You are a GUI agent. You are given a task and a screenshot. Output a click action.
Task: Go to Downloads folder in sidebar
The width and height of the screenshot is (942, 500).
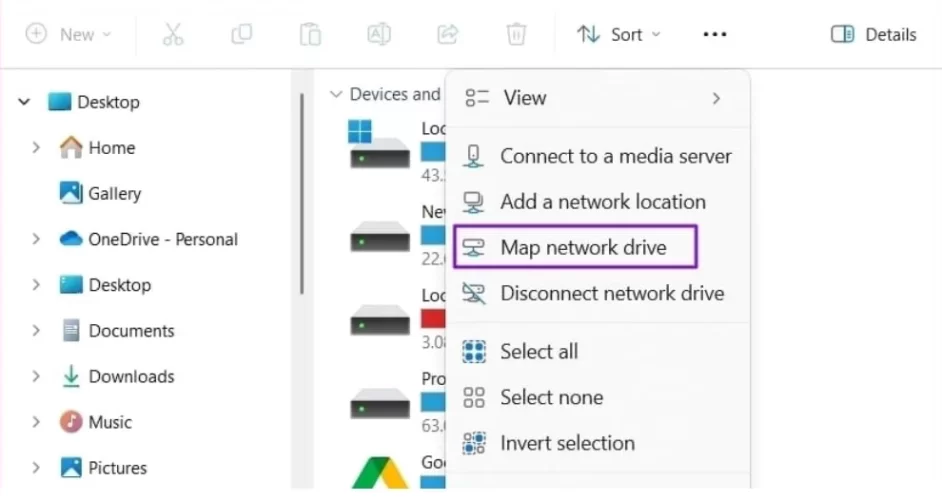tap(131, 376)
